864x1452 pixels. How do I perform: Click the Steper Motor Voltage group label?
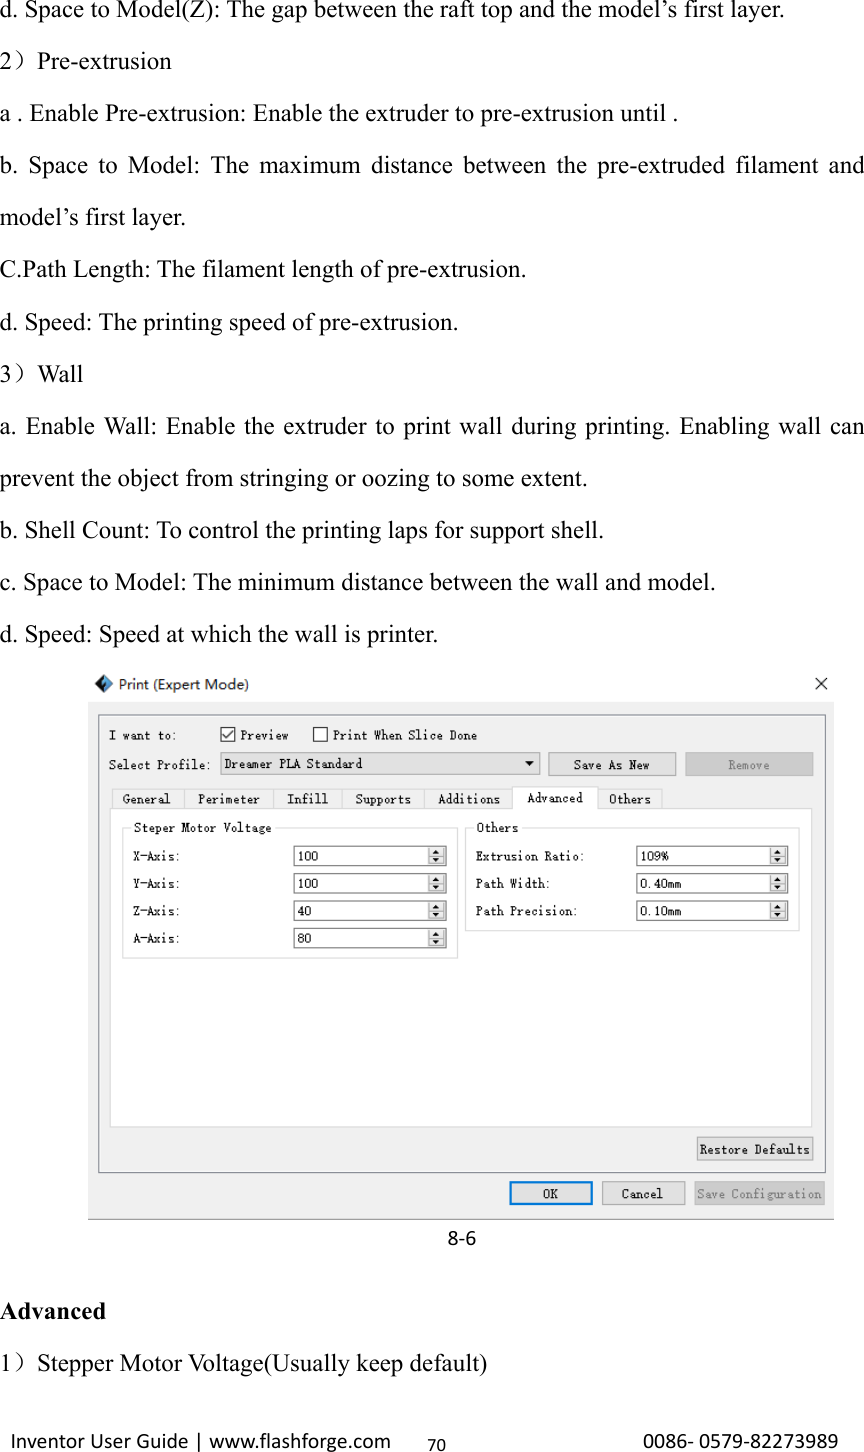click(203, 828)
